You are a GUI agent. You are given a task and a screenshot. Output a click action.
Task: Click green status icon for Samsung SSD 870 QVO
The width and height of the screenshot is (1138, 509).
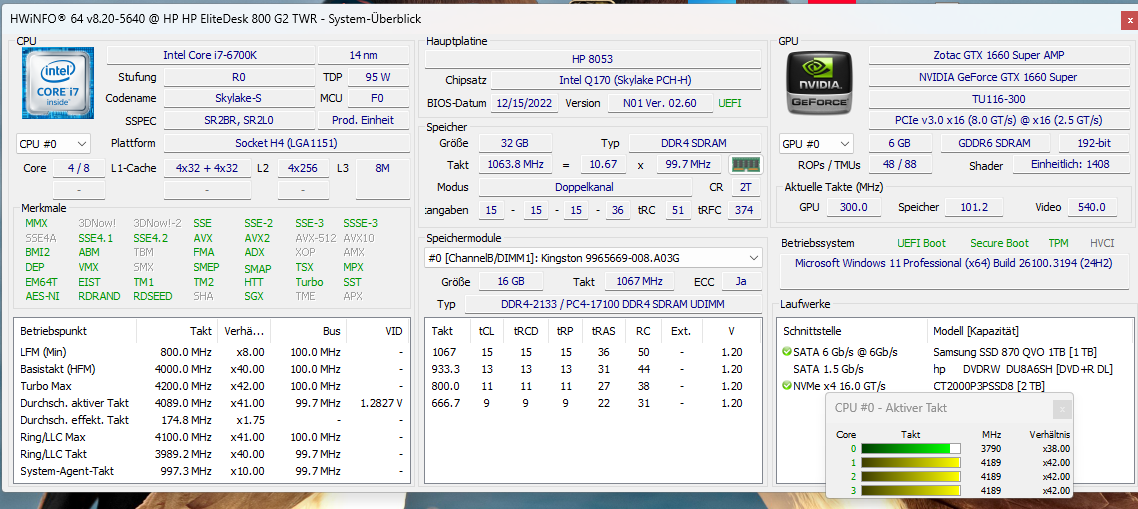pyautogui.click(x=787, y=352)
